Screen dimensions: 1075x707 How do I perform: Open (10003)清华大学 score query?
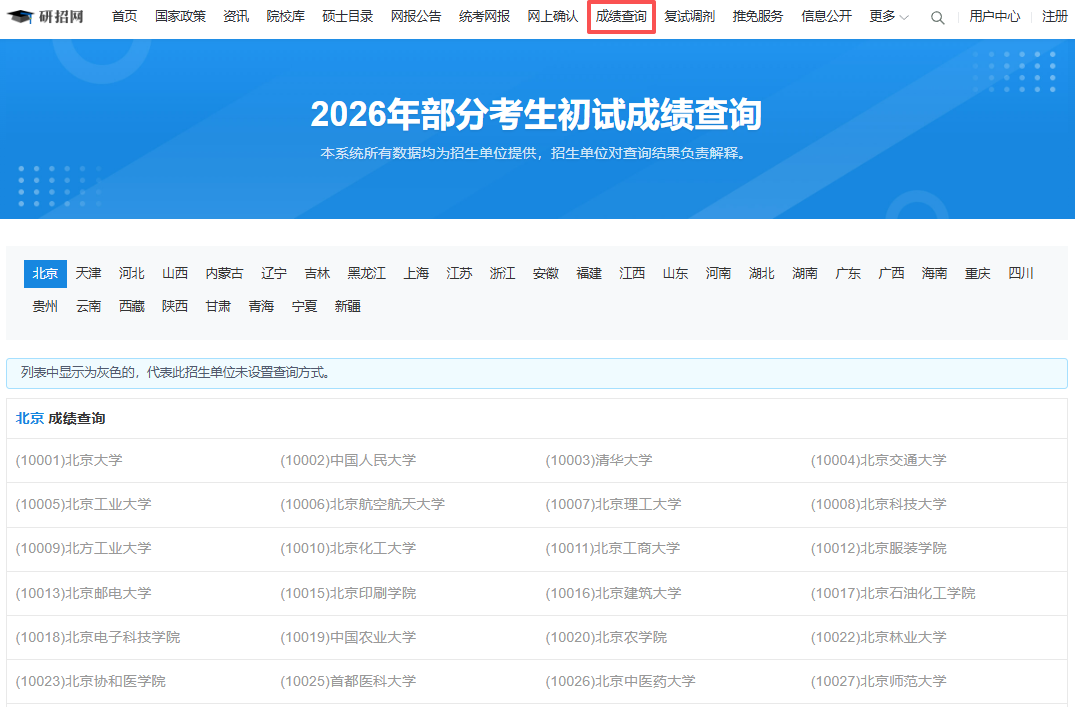tap(598, 461)
